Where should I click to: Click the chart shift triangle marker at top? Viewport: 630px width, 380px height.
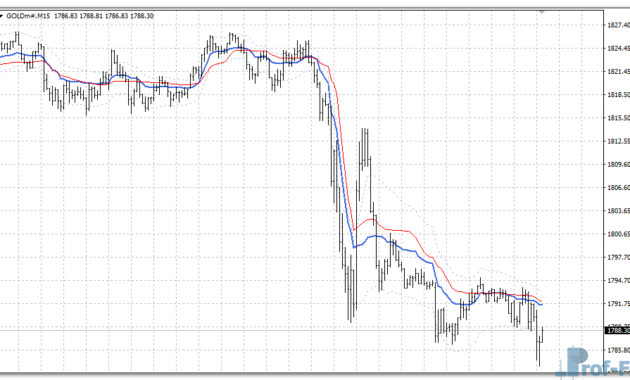coord(542,12)
